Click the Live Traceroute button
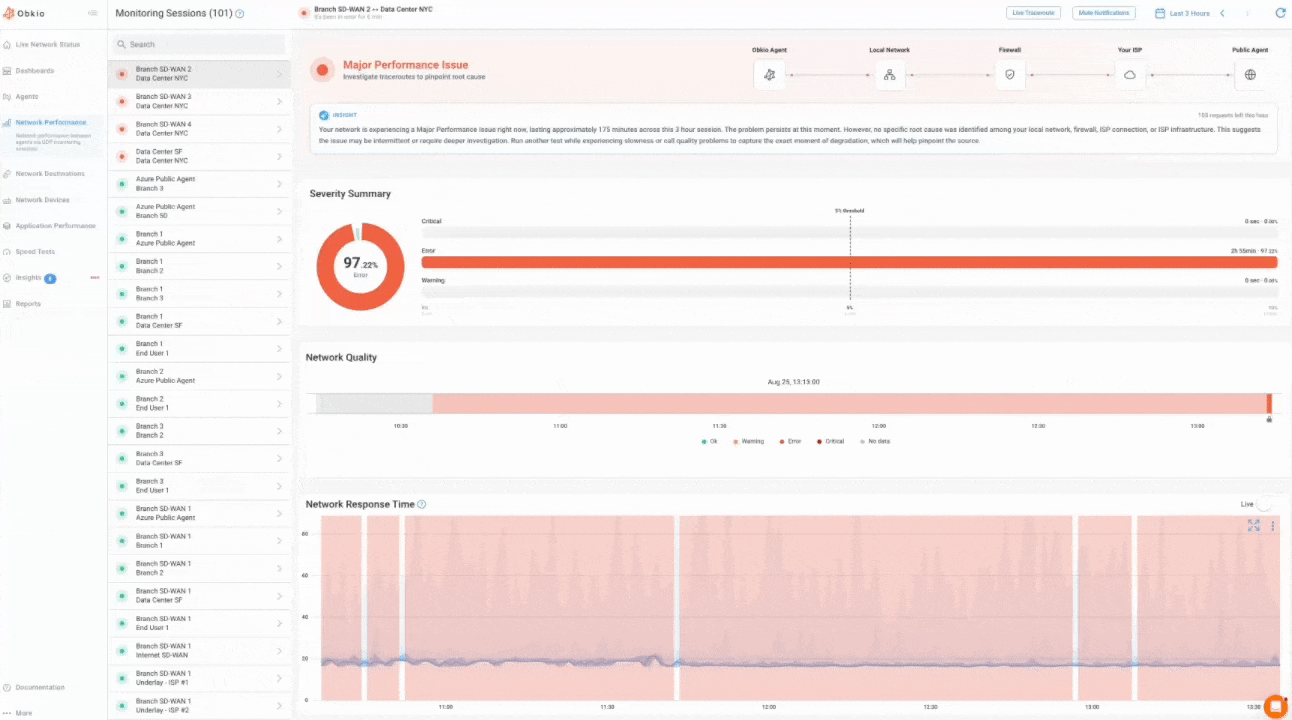Viewport: 1292px width, 720px height. click(1033, 13)
